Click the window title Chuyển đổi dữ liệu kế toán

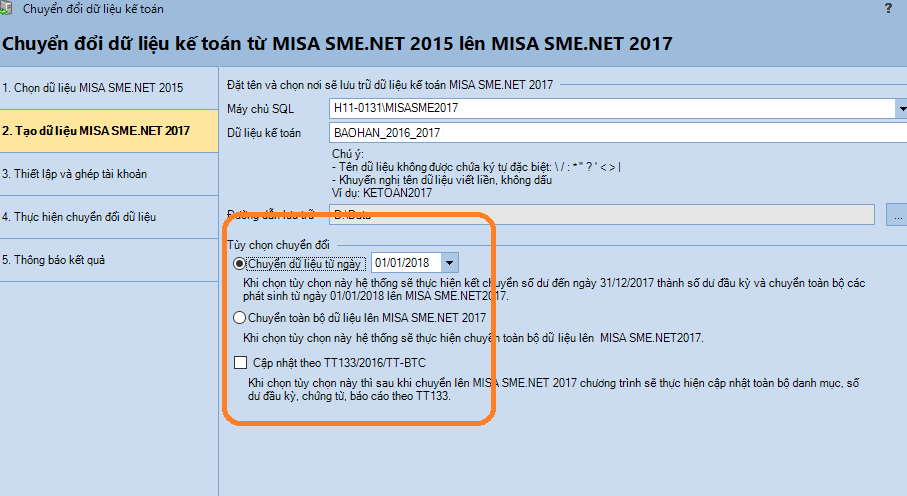click(x=93, y=9)
